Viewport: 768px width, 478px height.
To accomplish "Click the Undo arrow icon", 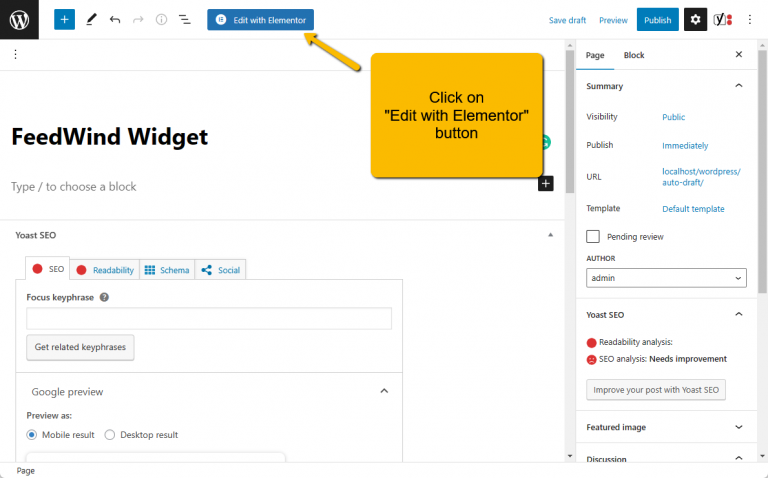I will click(115, 19).
